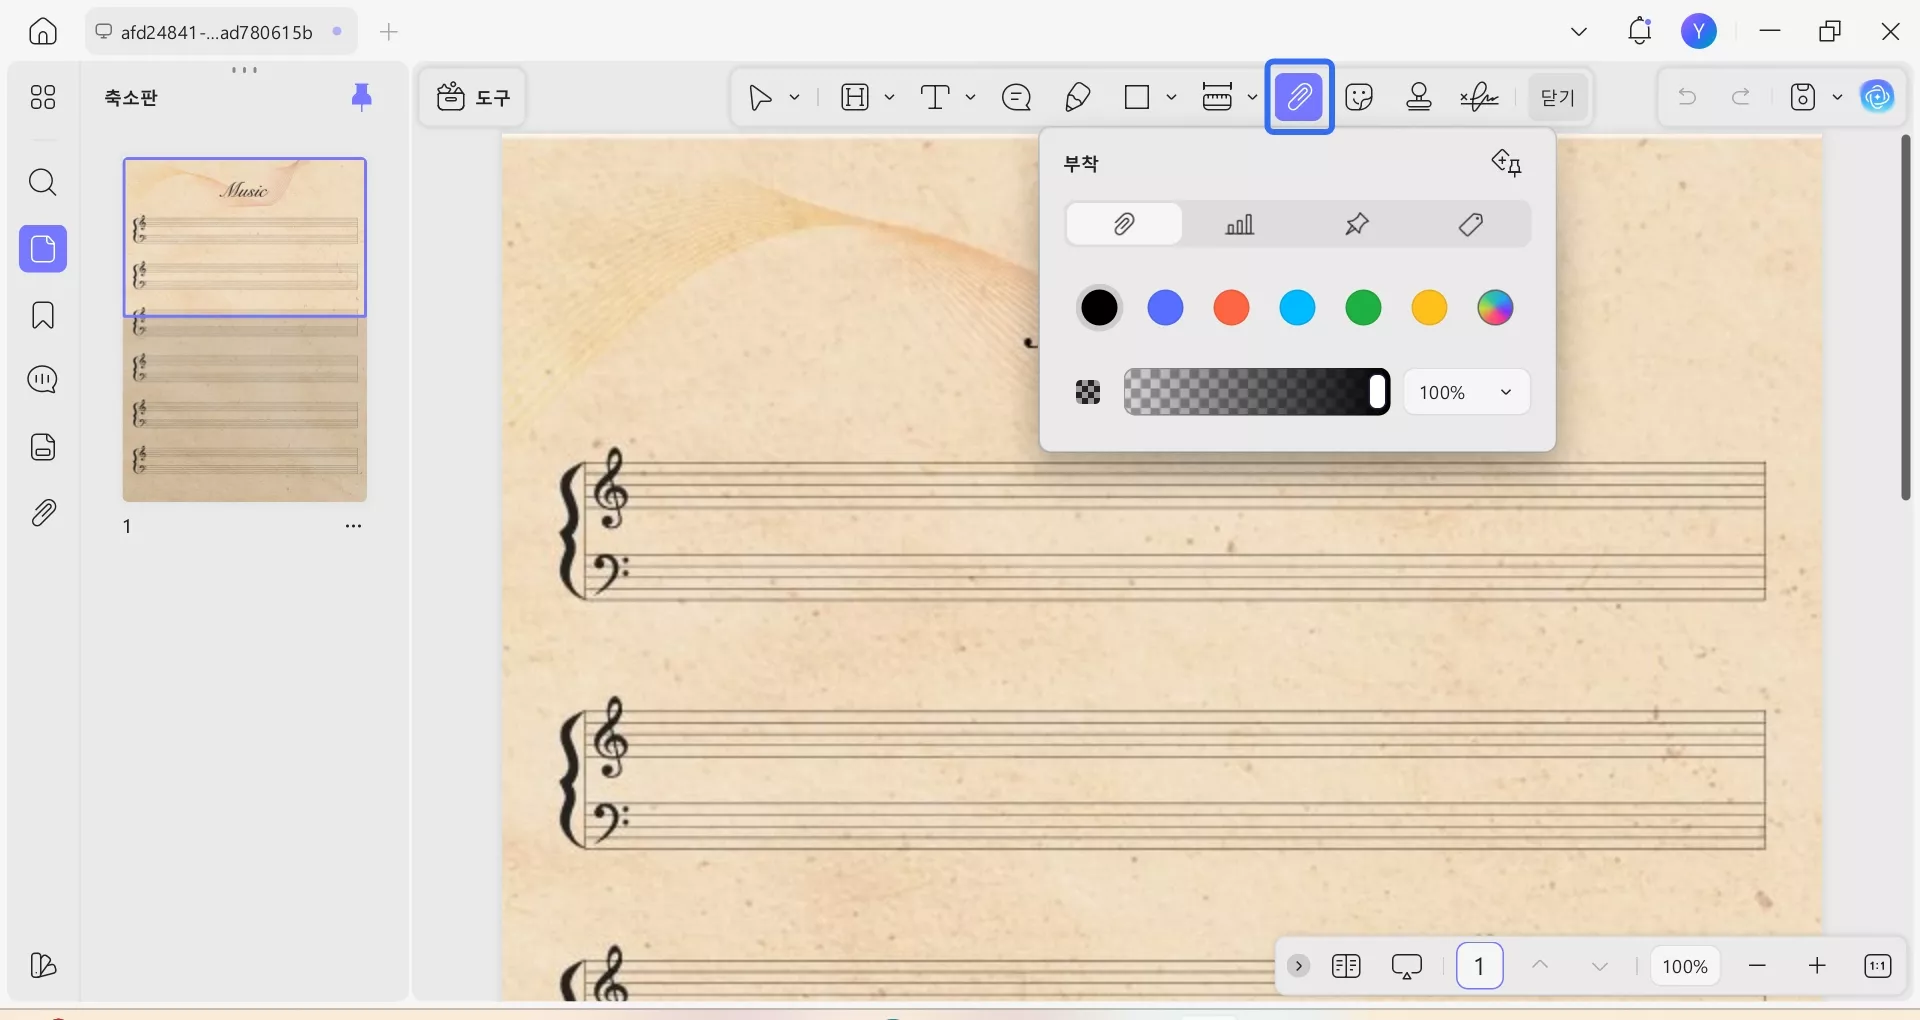
Task: Click the comment note tool
Action: [1016, 97]
